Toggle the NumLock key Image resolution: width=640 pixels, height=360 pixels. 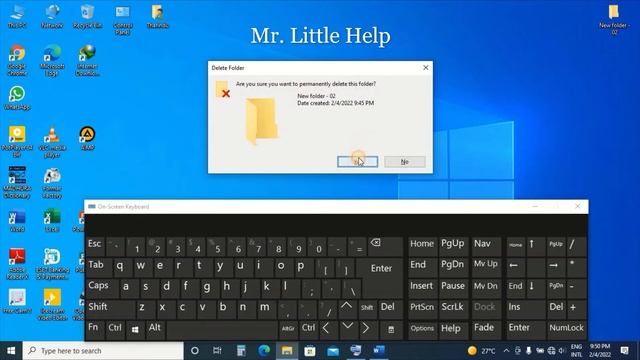(567, 329)
